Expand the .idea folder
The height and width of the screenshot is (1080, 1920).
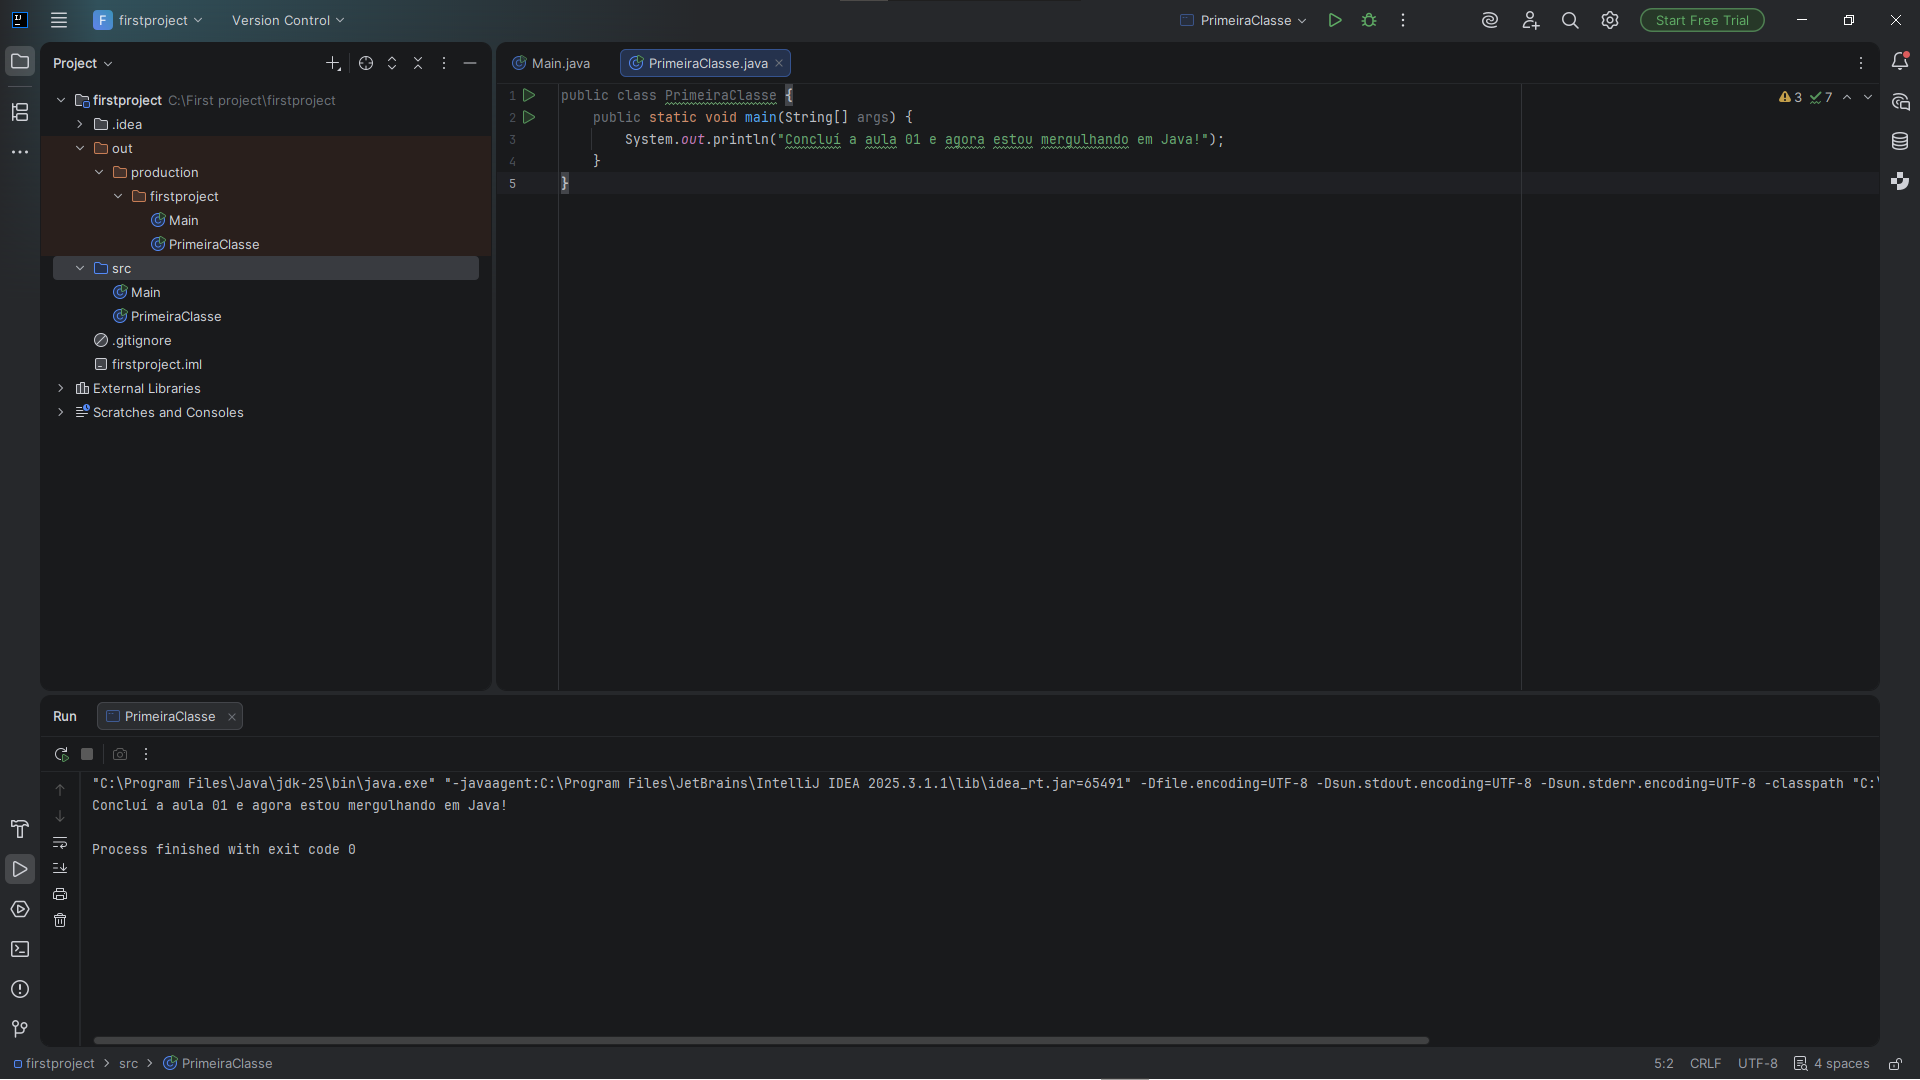coord(80,124)
